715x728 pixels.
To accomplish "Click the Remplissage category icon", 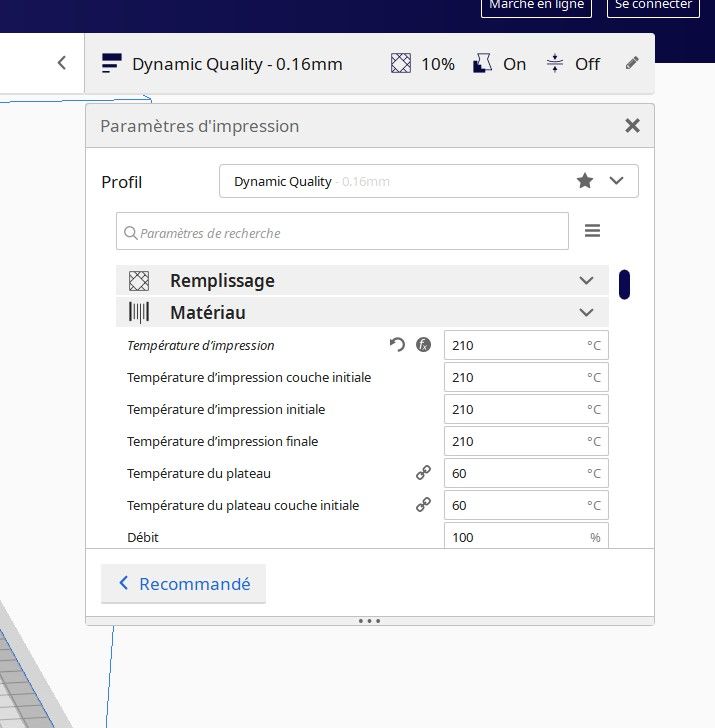I will click(x=139, y=281).
